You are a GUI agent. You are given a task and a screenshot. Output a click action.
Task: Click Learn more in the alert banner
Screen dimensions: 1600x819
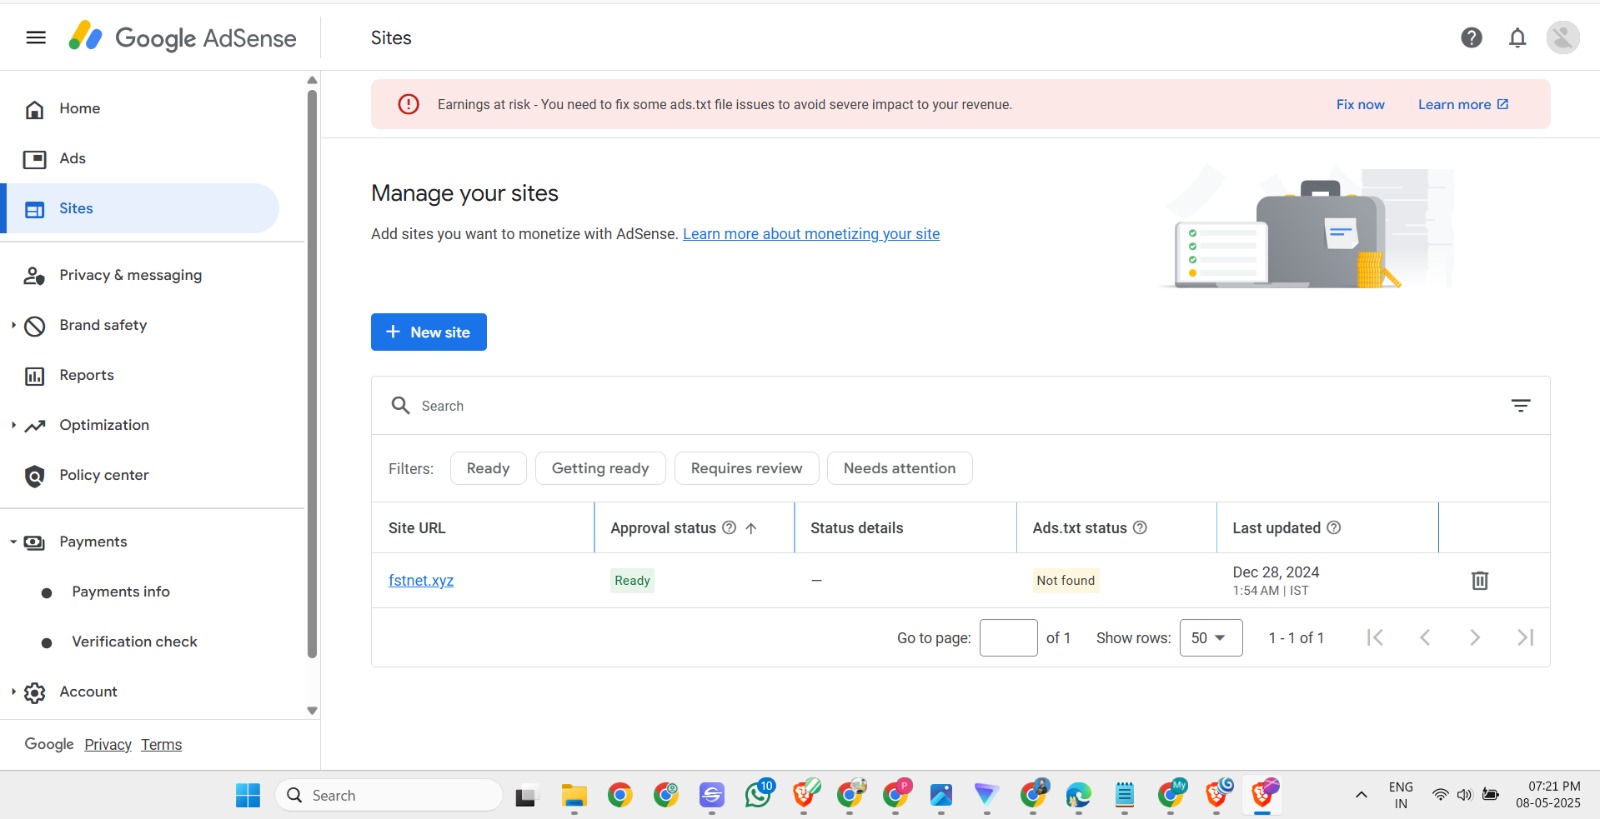coord(1463,104)
